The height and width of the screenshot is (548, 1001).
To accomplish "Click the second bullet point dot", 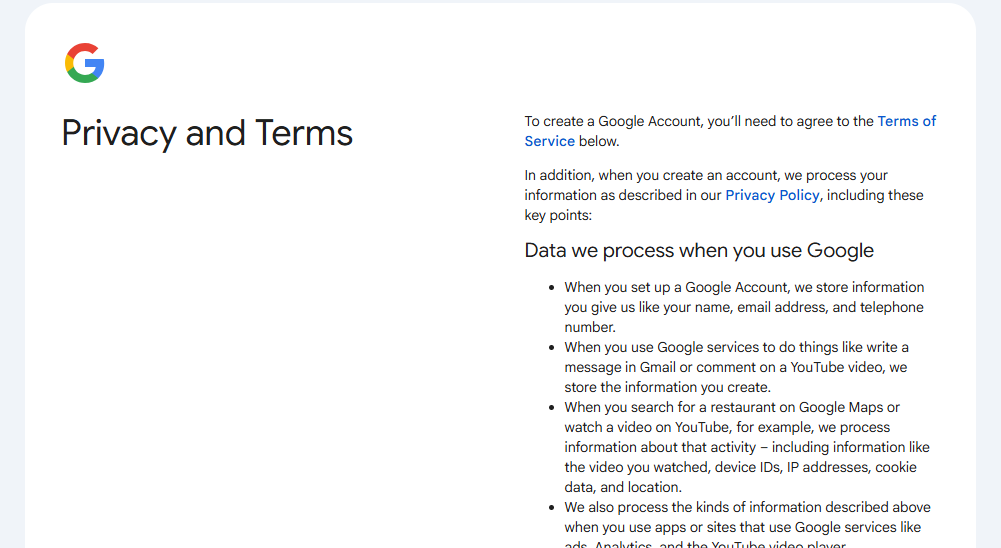I will (x=551, y=348).
